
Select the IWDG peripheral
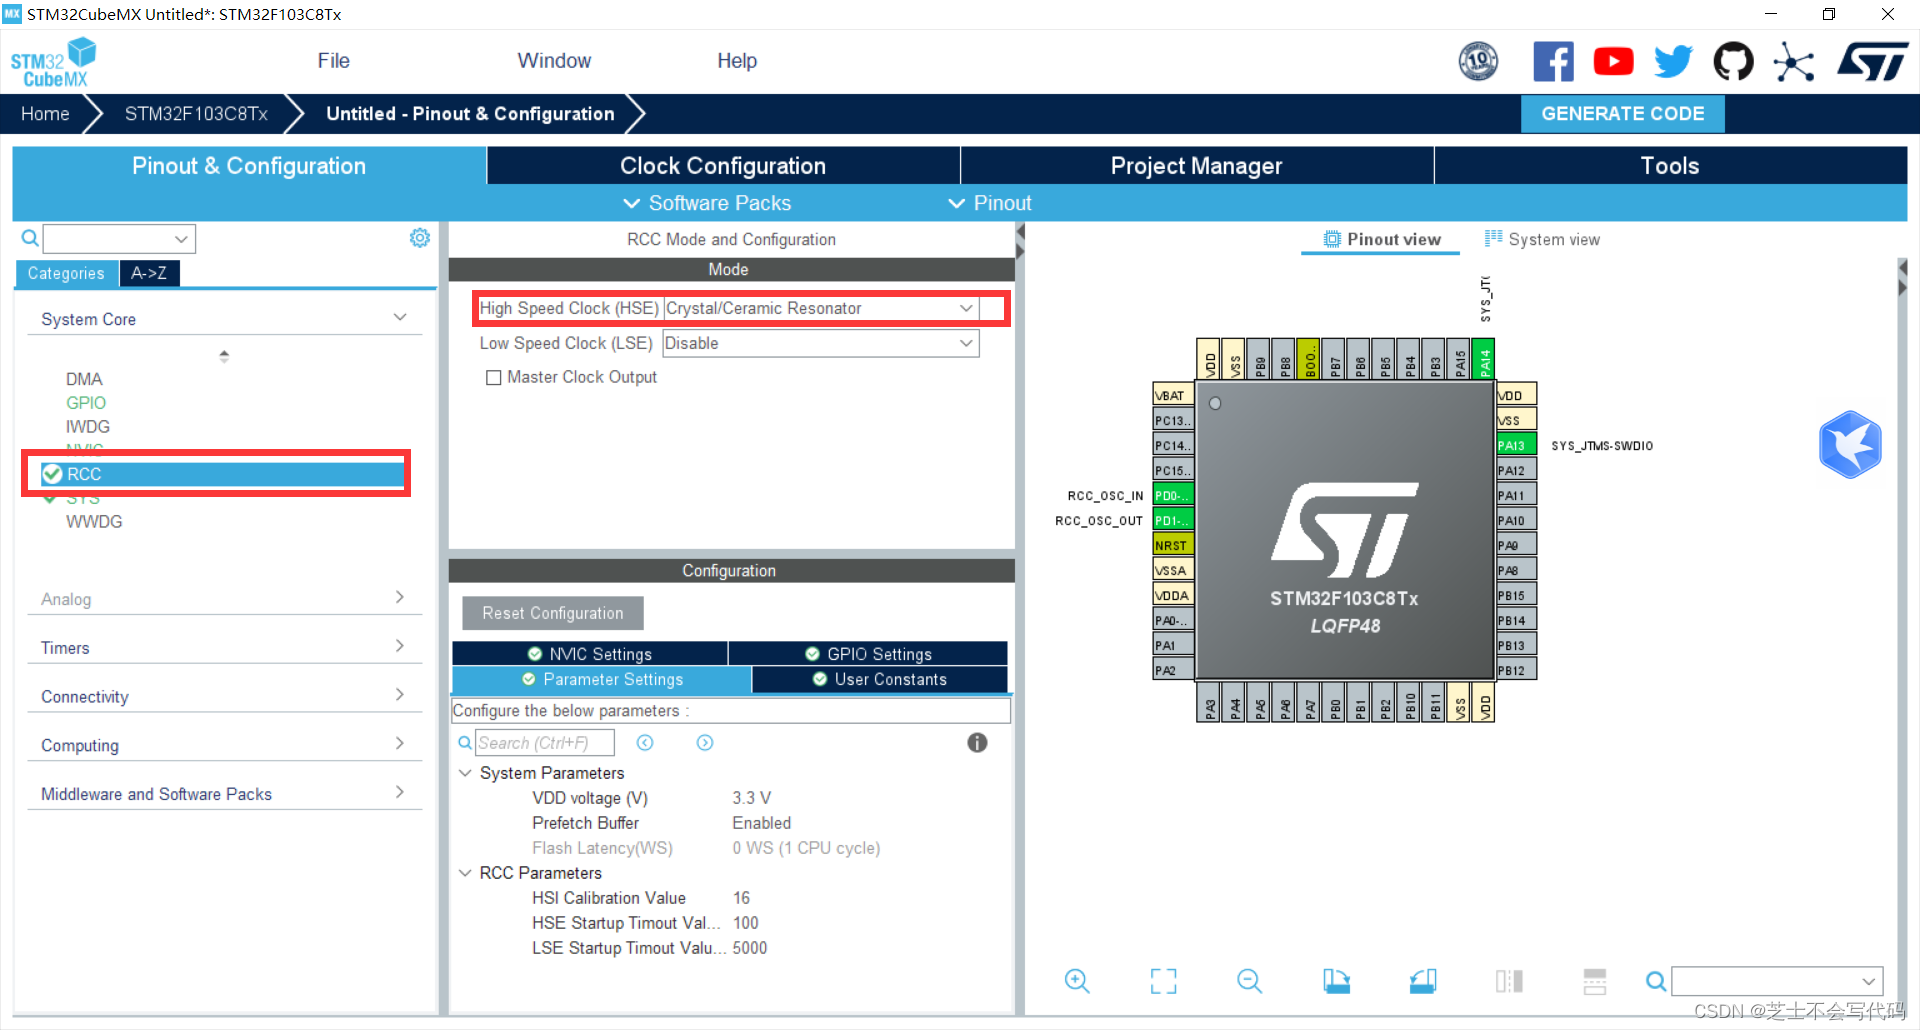pos(88,427)
